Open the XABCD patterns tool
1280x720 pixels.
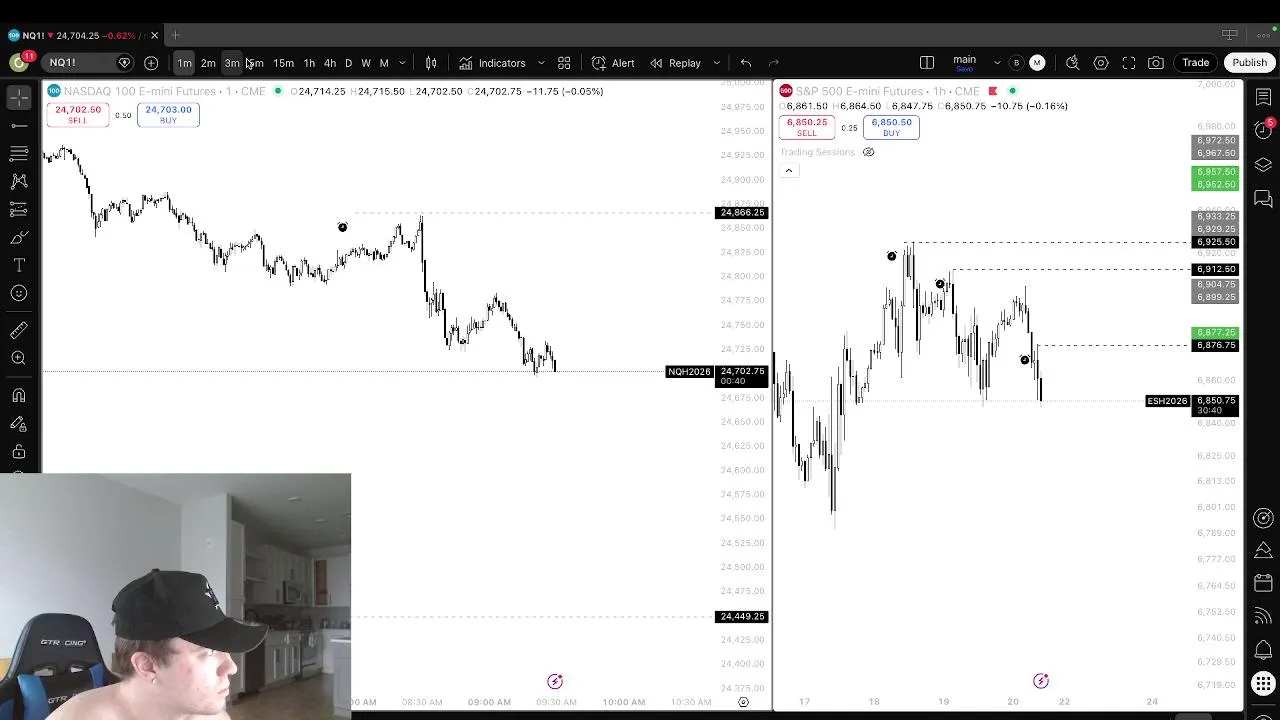click(x=19, y=181)
